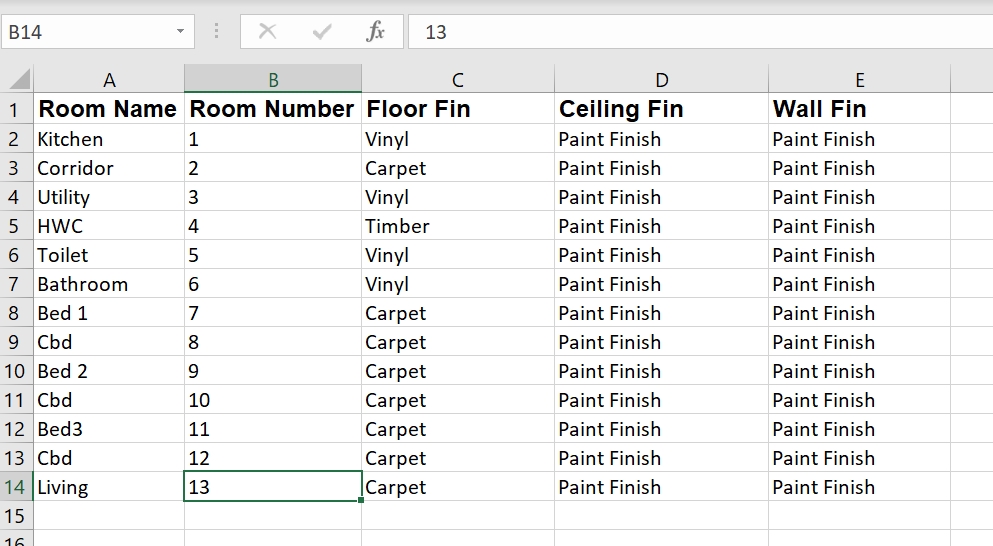Select column A header
Screen dimensions: 993x546
point(109,80)
